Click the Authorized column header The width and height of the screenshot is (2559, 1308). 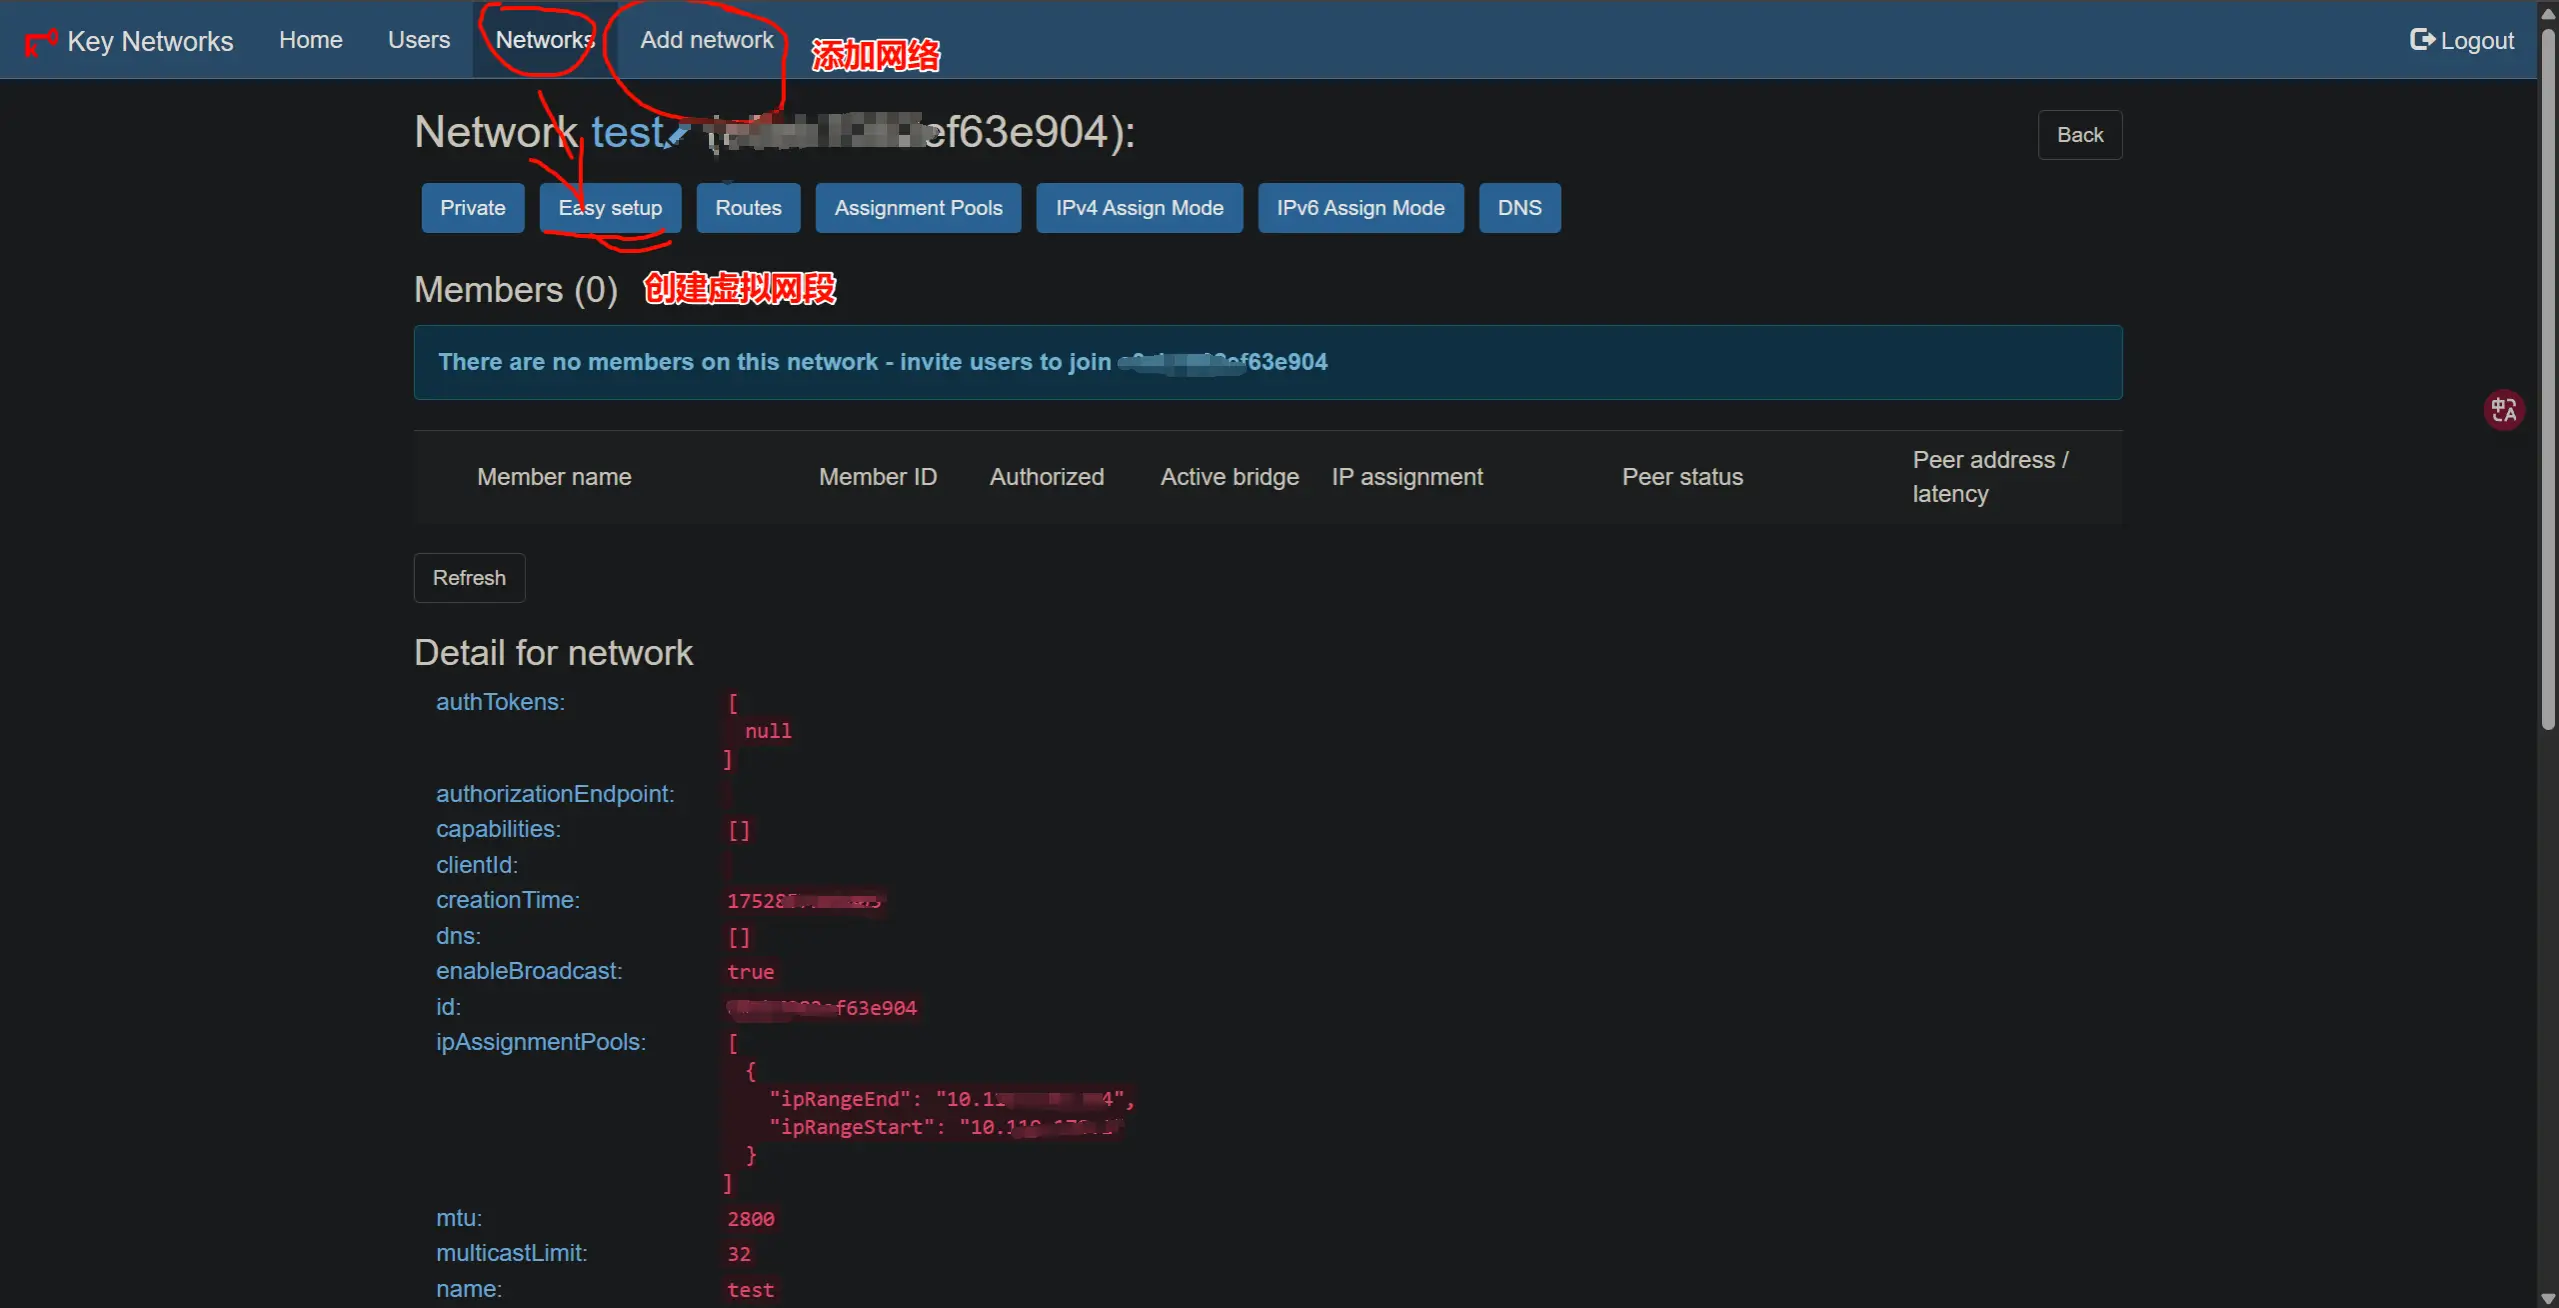tap(1046, 477)
